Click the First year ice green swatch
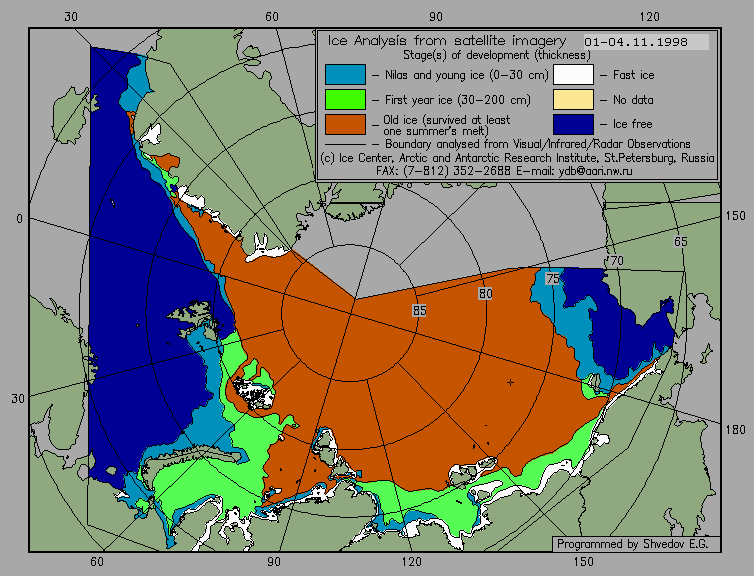The image size is (754, 576). [x=345, y=100]
